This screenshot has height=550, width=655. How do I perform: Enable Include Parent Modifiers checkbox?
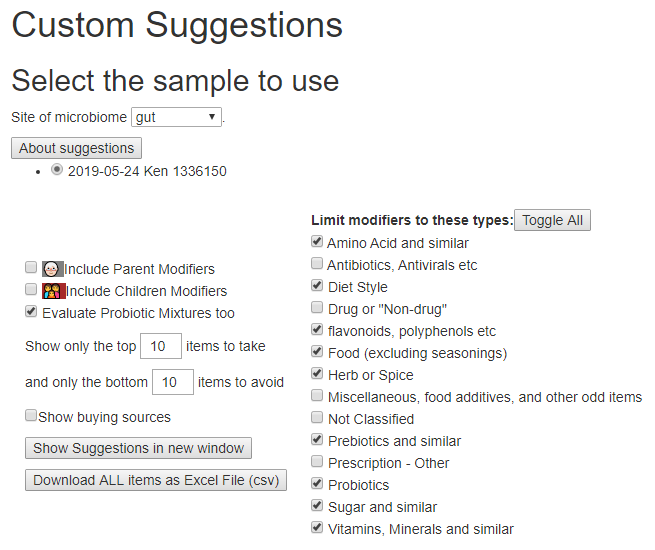[32, 268]
